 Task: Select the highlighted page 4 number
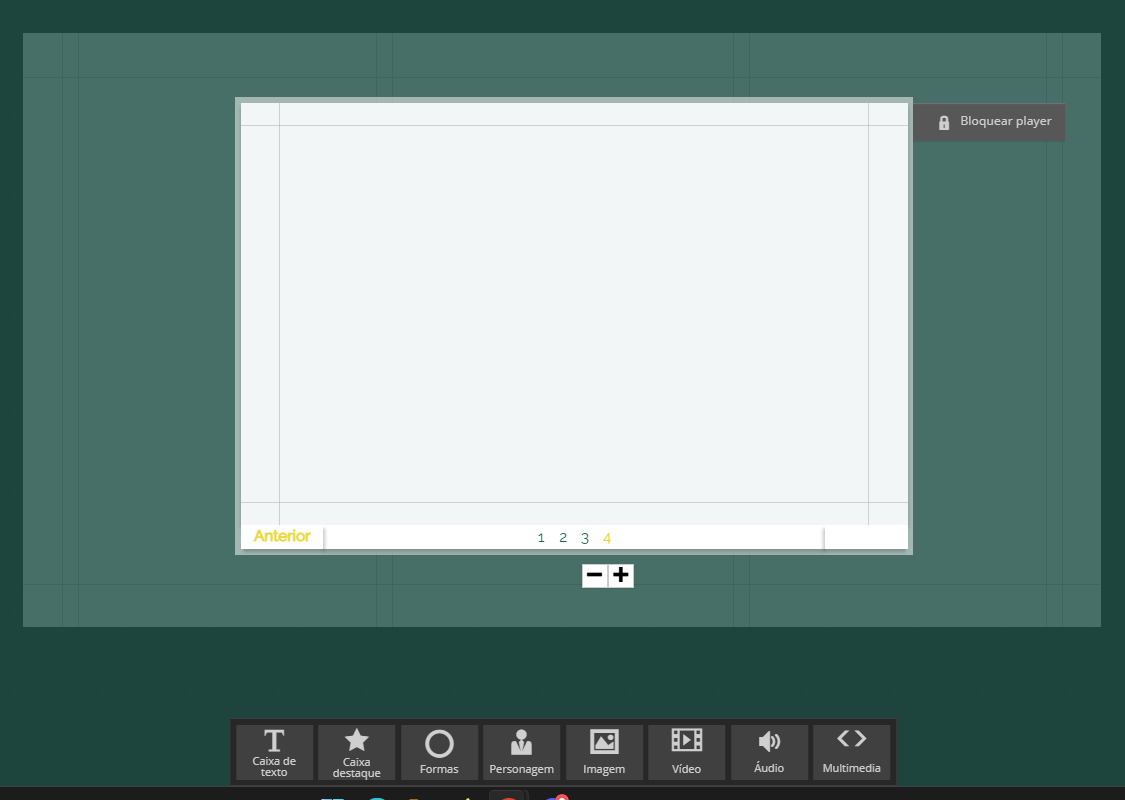[607, 538]
